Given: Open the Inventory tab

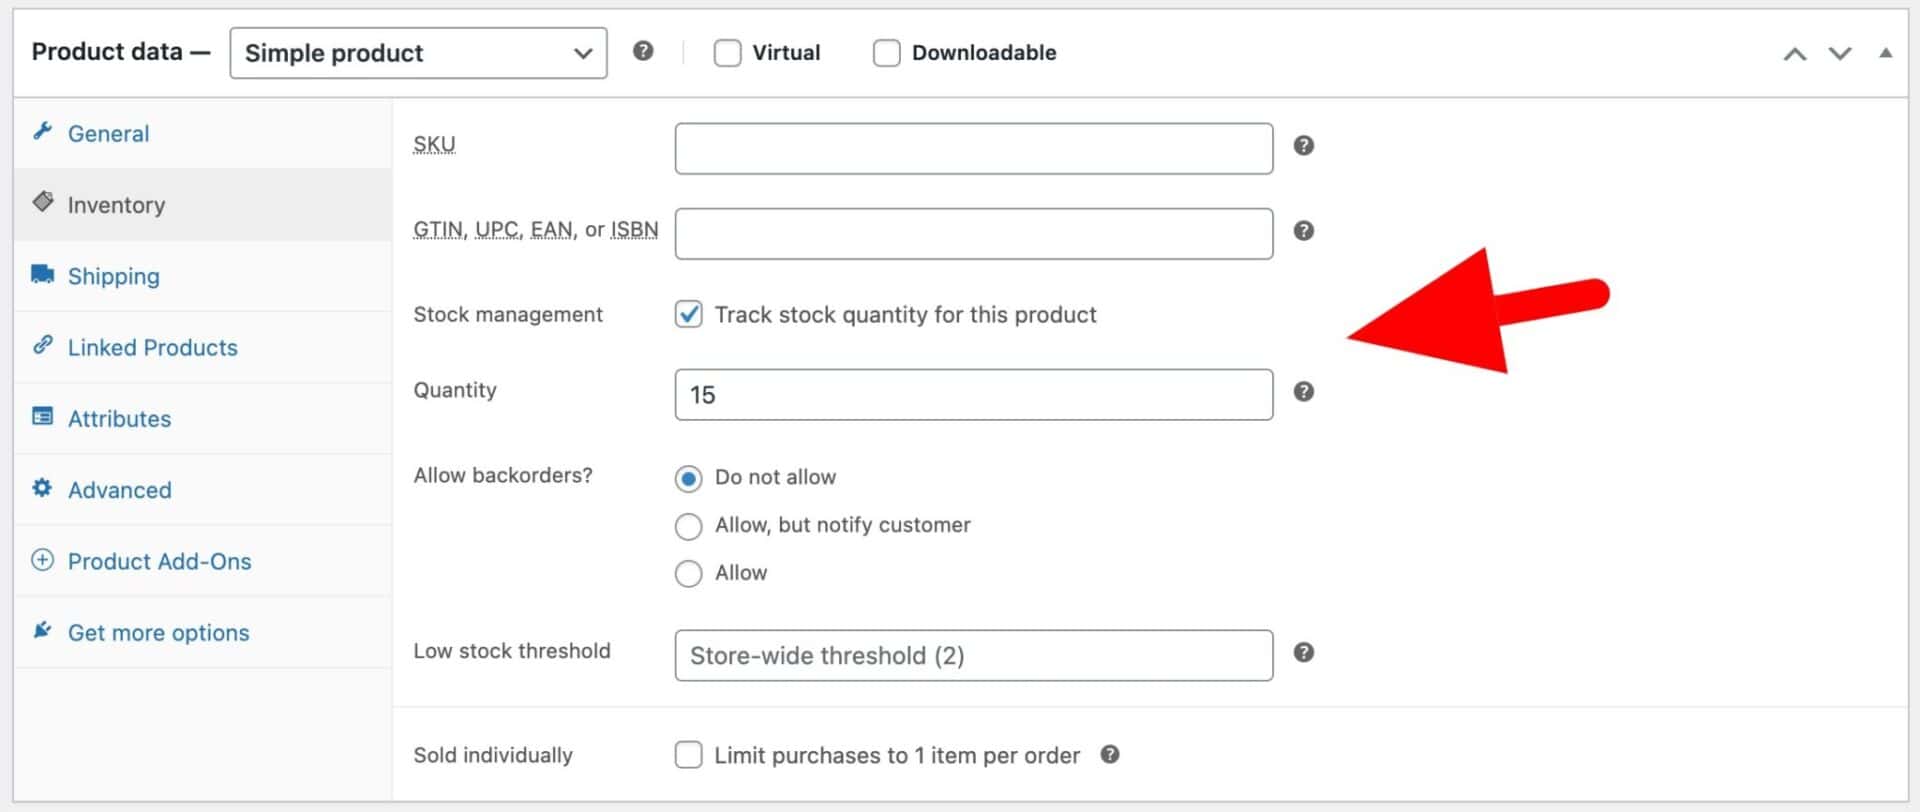Looking at the screenshot, I should (x=203, y=204).
